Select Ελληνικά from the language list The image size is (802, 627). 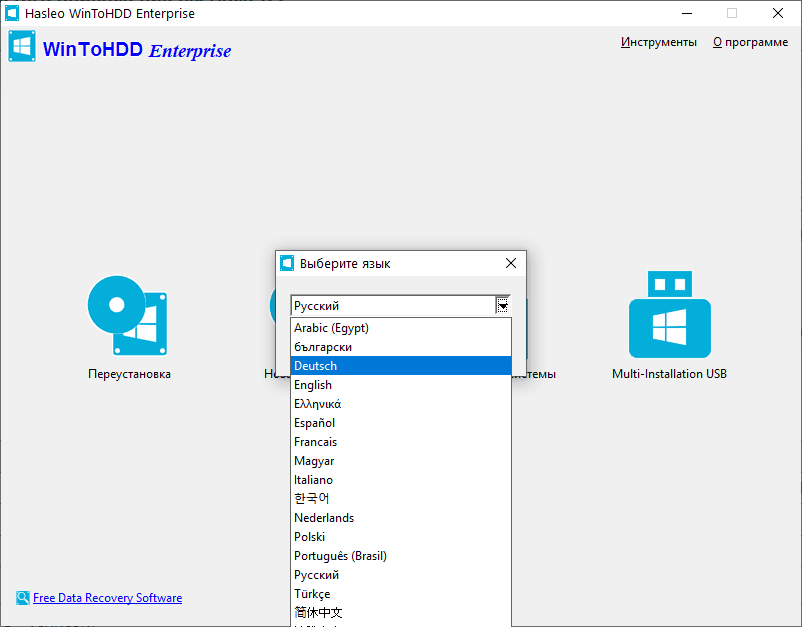coord(401,404)
